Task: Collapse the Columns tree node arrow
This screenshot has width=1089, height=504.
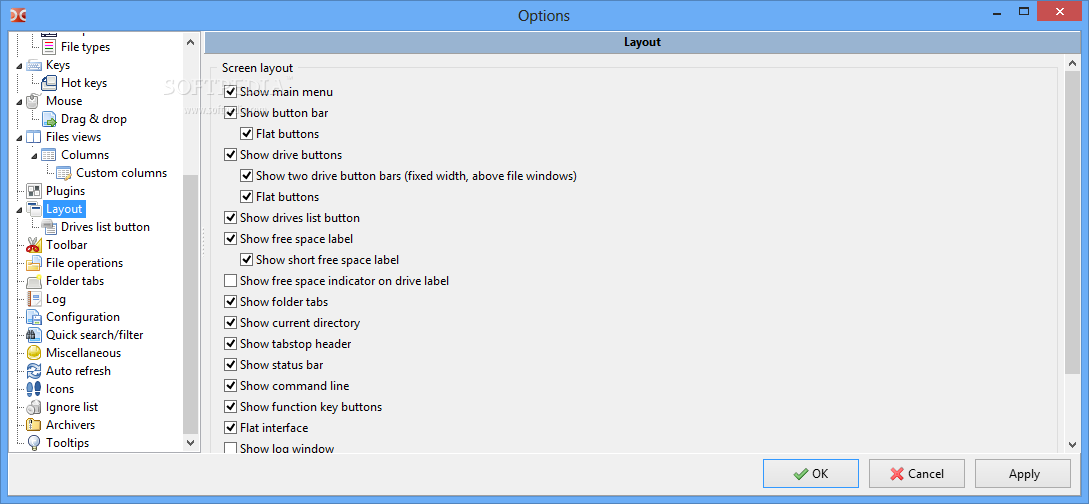Action: [x=34, y=156]
